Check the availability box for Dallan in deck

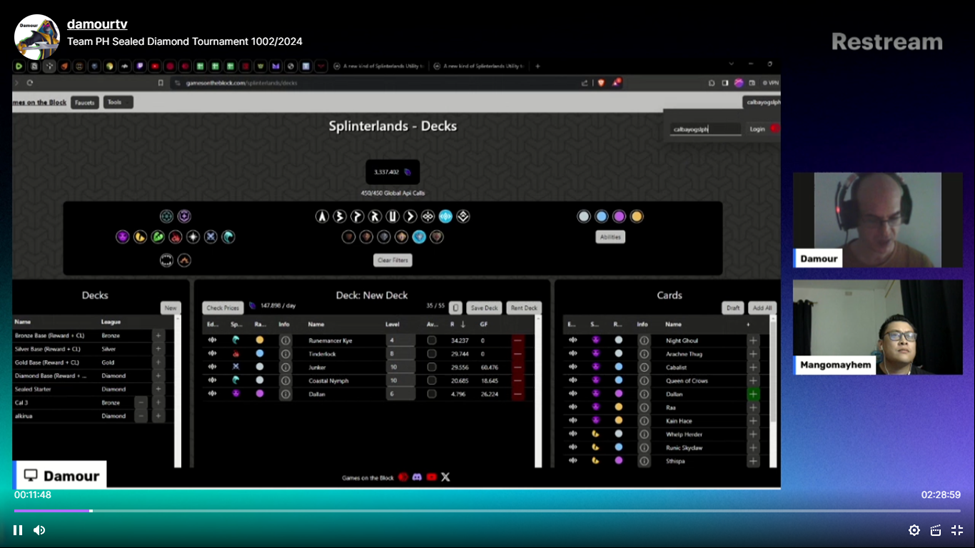432,394
